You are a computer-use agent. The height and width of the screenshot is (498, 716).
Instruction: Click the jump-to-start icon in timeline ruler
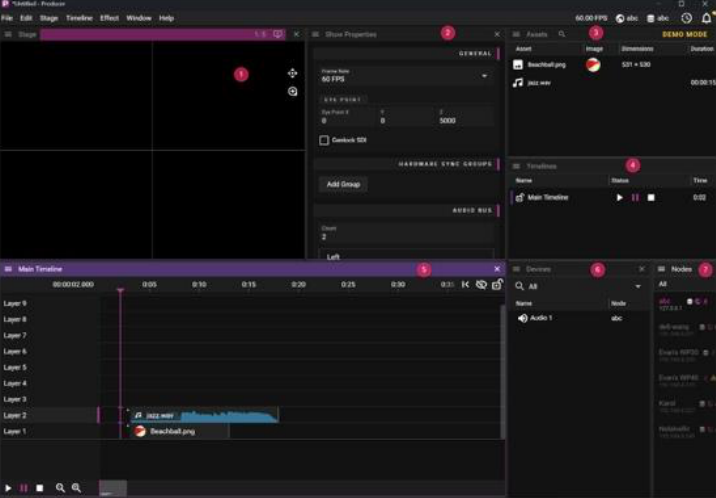[465, 284]
